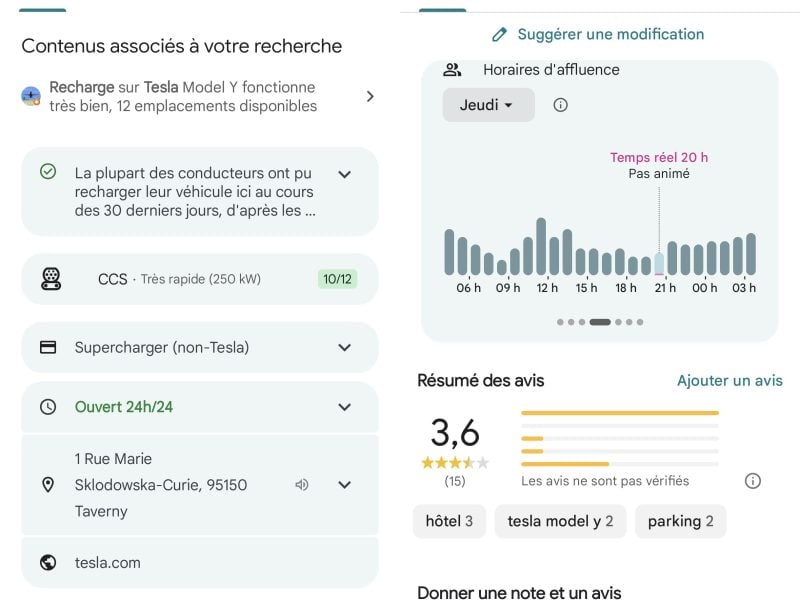The width and height of the screenshot is (800, 600).
Task: Expand the Supercharger (non-Tesla) payment row
Action: tap(345, 347)
